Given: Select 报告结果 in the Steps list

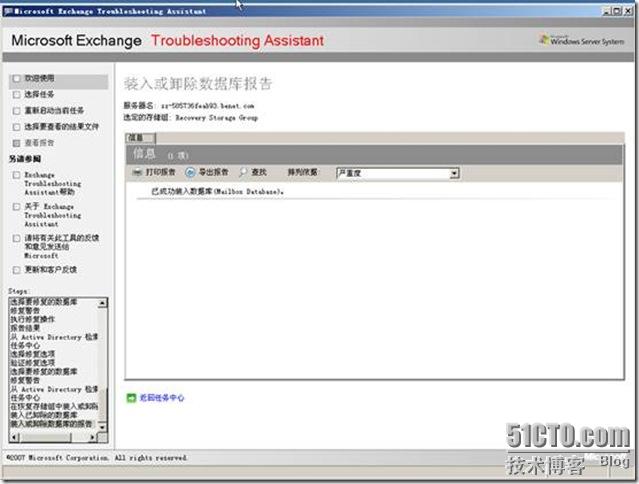Looking at the screenshot, I should tap(25, 328).
